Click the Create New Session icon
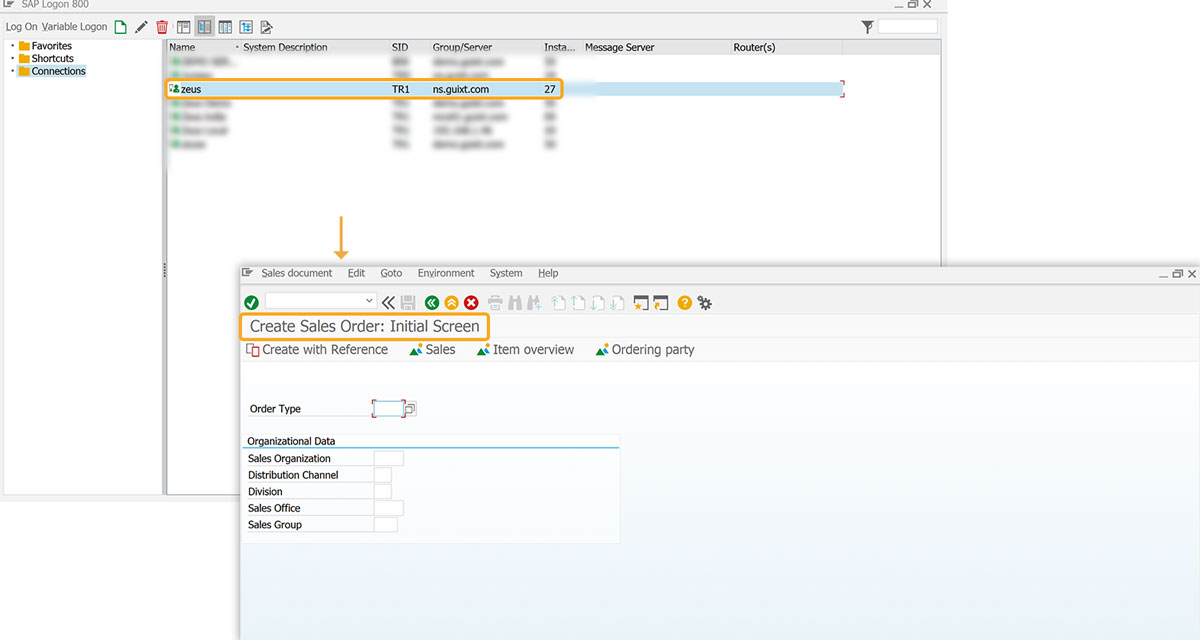 [642, 302]
